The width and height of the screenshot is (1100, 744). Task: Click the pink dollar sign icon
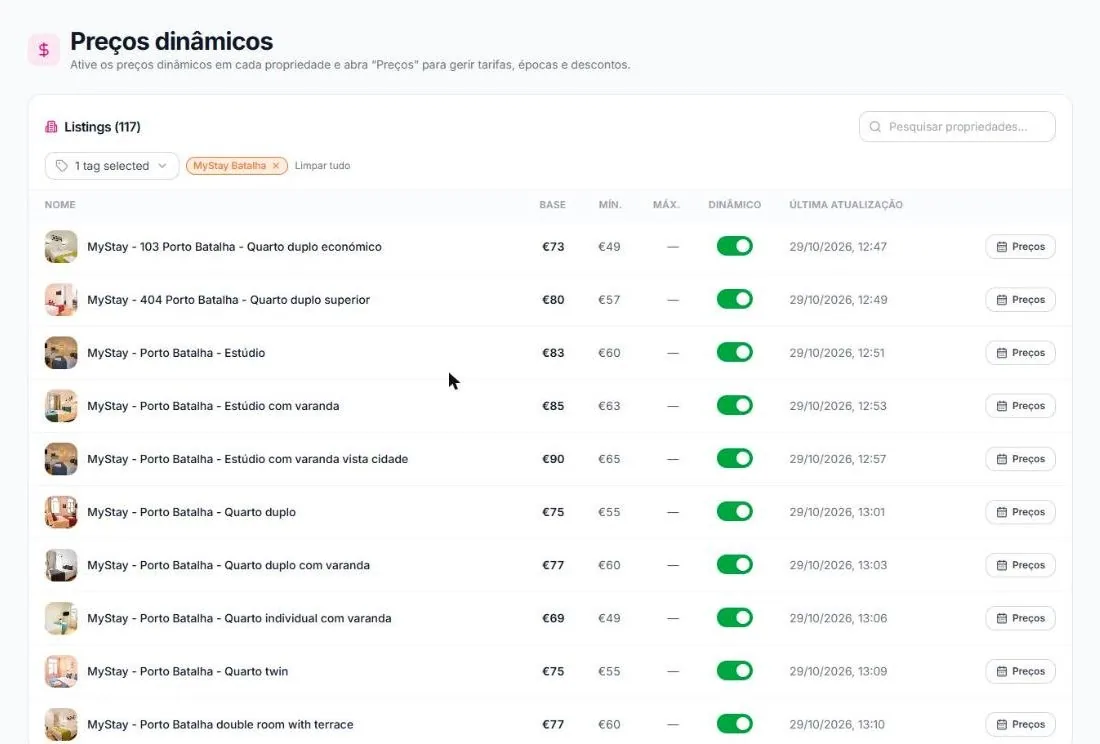pyautogui.click(x=43, y=50)
